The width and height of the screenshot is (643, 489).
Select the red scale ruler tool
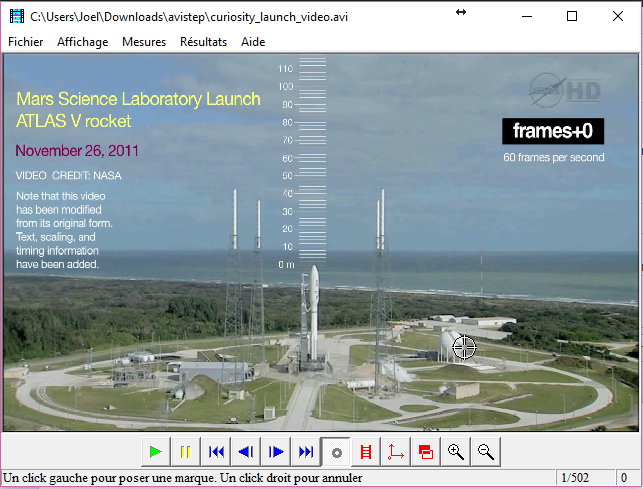tap(366, 452)
